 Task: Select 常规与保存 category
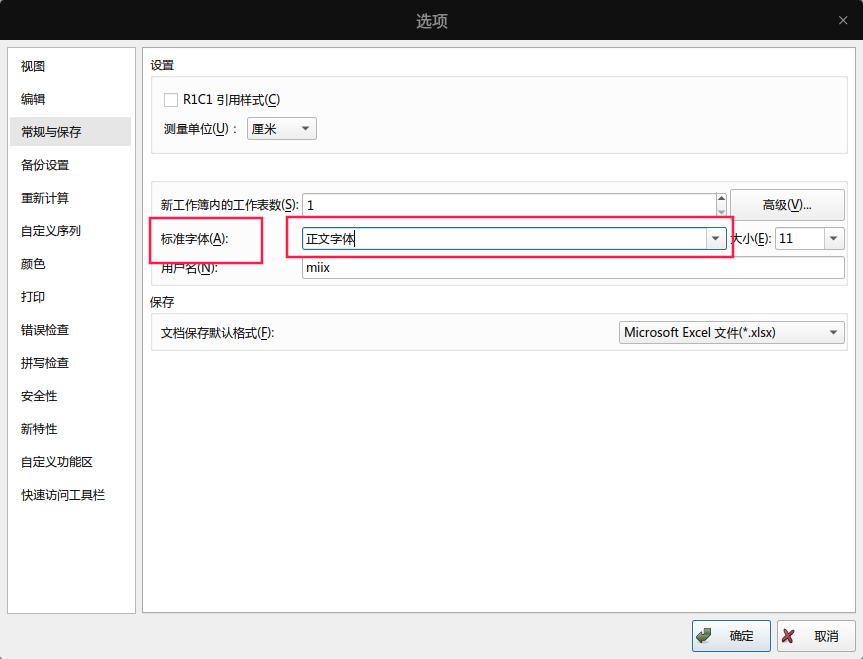point(70,132)
